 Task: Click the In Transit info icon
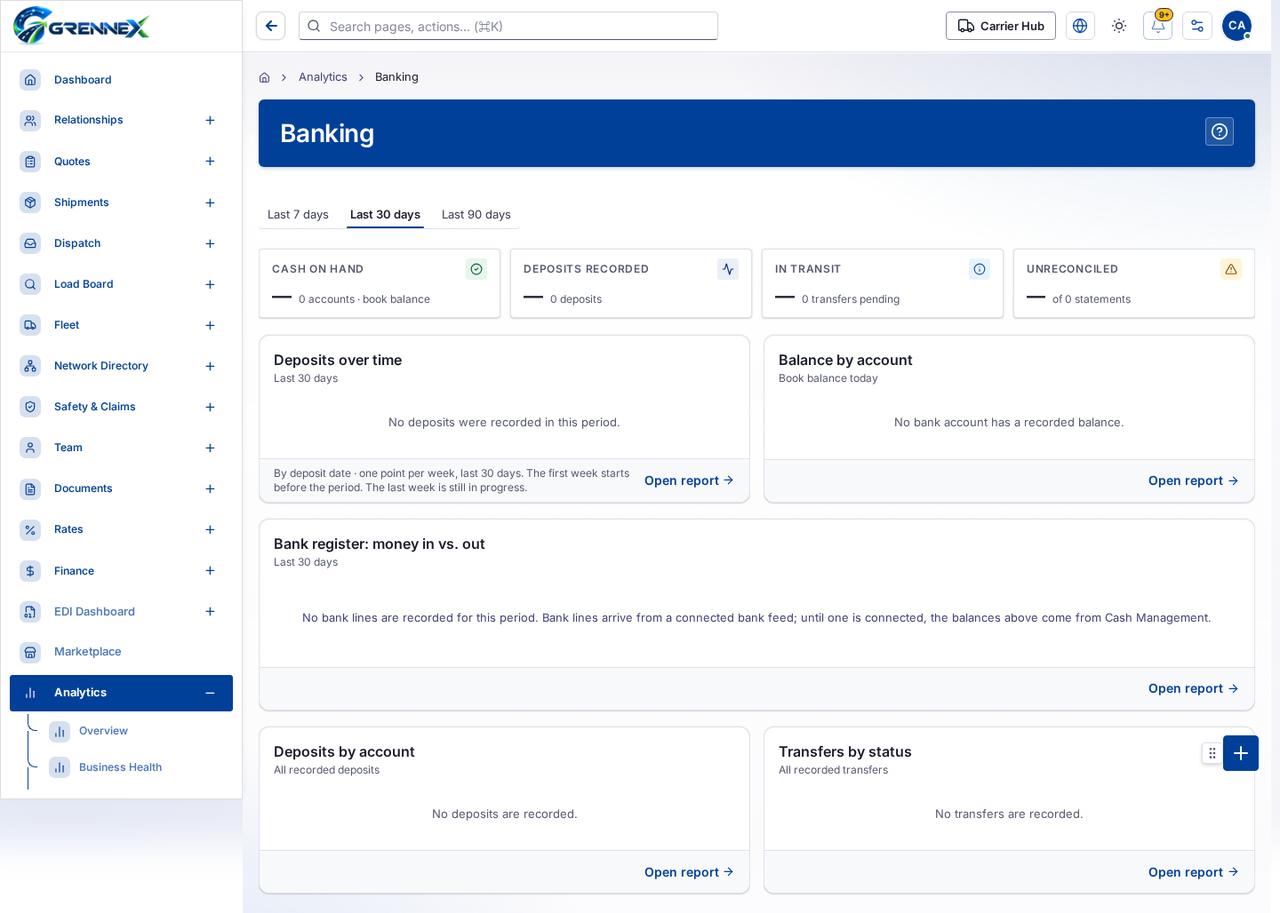tap(979, 269)
